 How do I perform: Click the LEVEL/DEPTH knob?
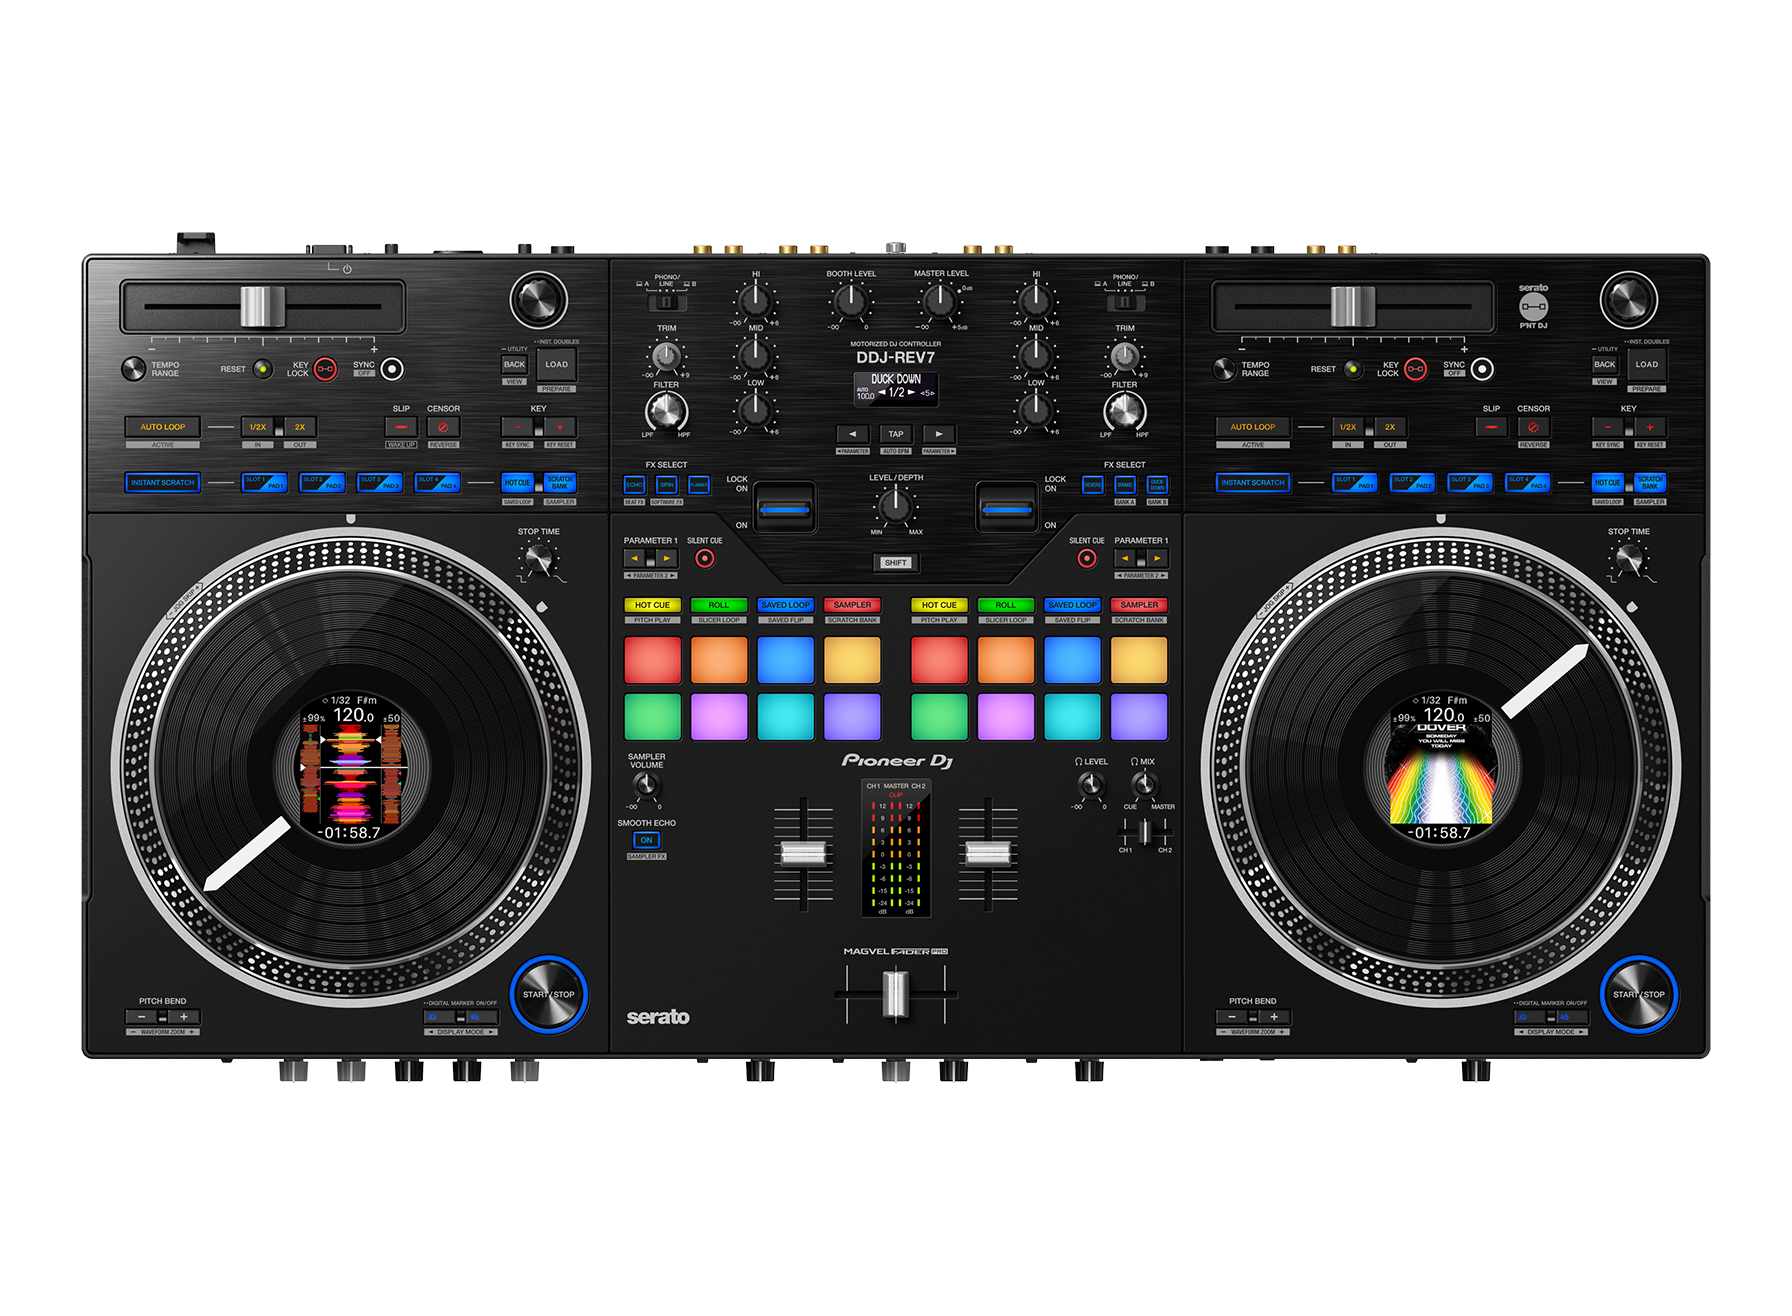pyautogui.click(x=895, y=505)
